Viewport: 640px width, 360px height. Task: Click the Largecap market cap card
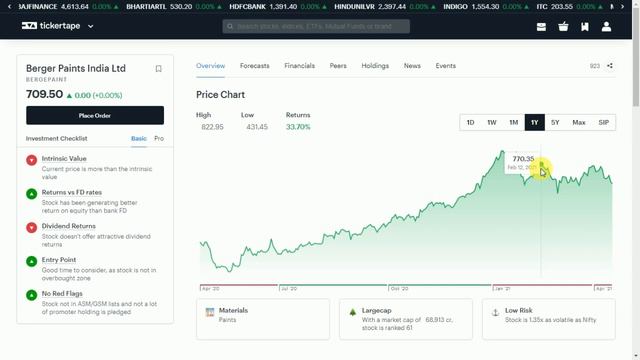[x=406, y=319]
